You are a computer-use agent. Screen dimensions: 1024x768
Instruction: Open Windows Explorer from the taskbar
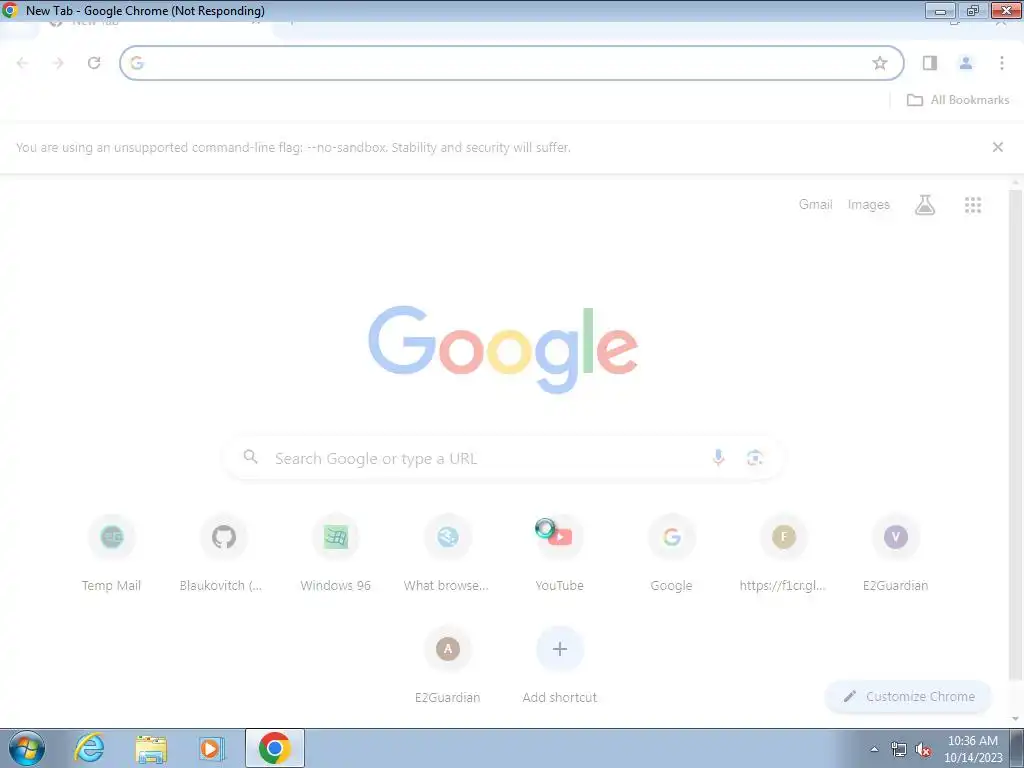[x=151, y=748]
